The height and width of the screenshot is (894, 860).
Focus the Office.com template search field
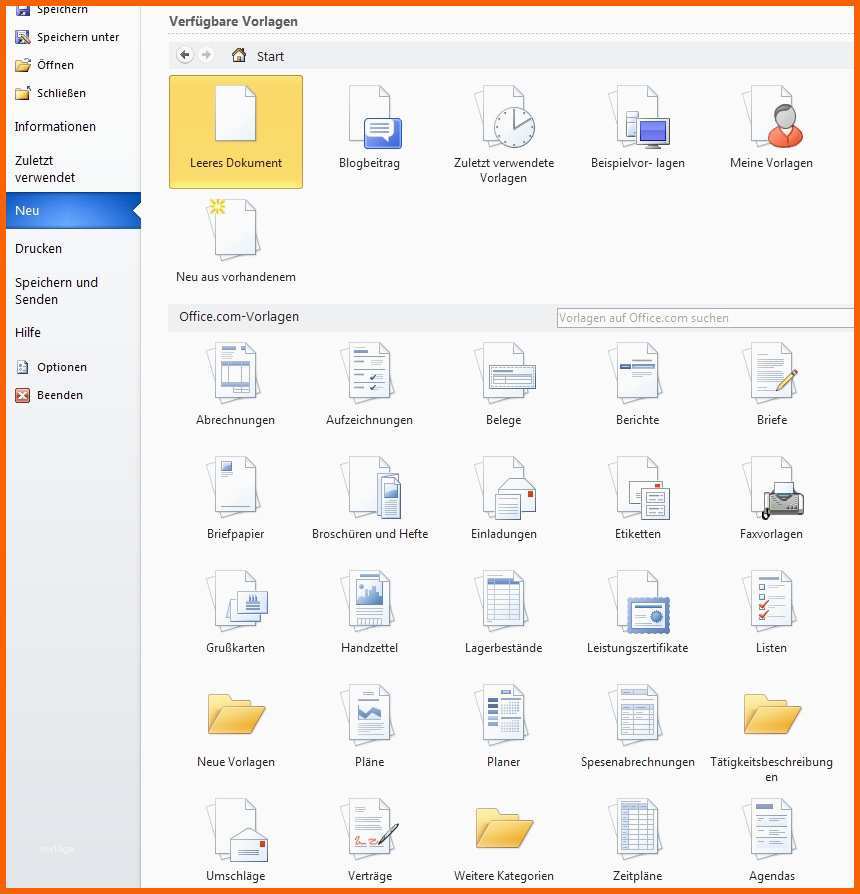pos(705,318)
